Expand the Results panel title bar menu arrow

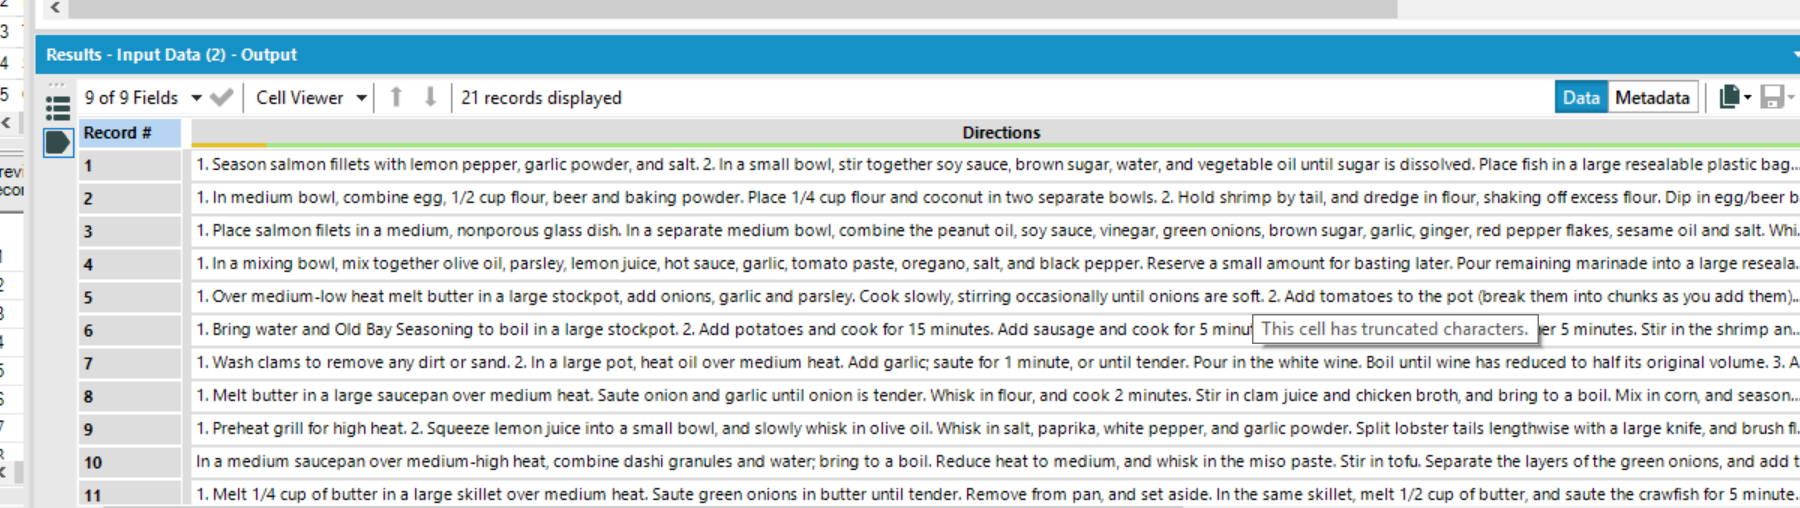coord(1794,55)
